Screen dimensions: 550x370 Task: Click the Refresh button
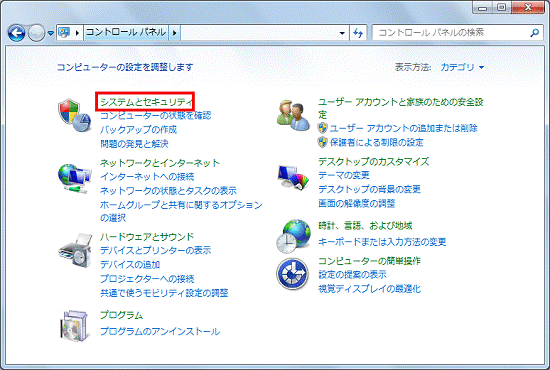point(358,33)
